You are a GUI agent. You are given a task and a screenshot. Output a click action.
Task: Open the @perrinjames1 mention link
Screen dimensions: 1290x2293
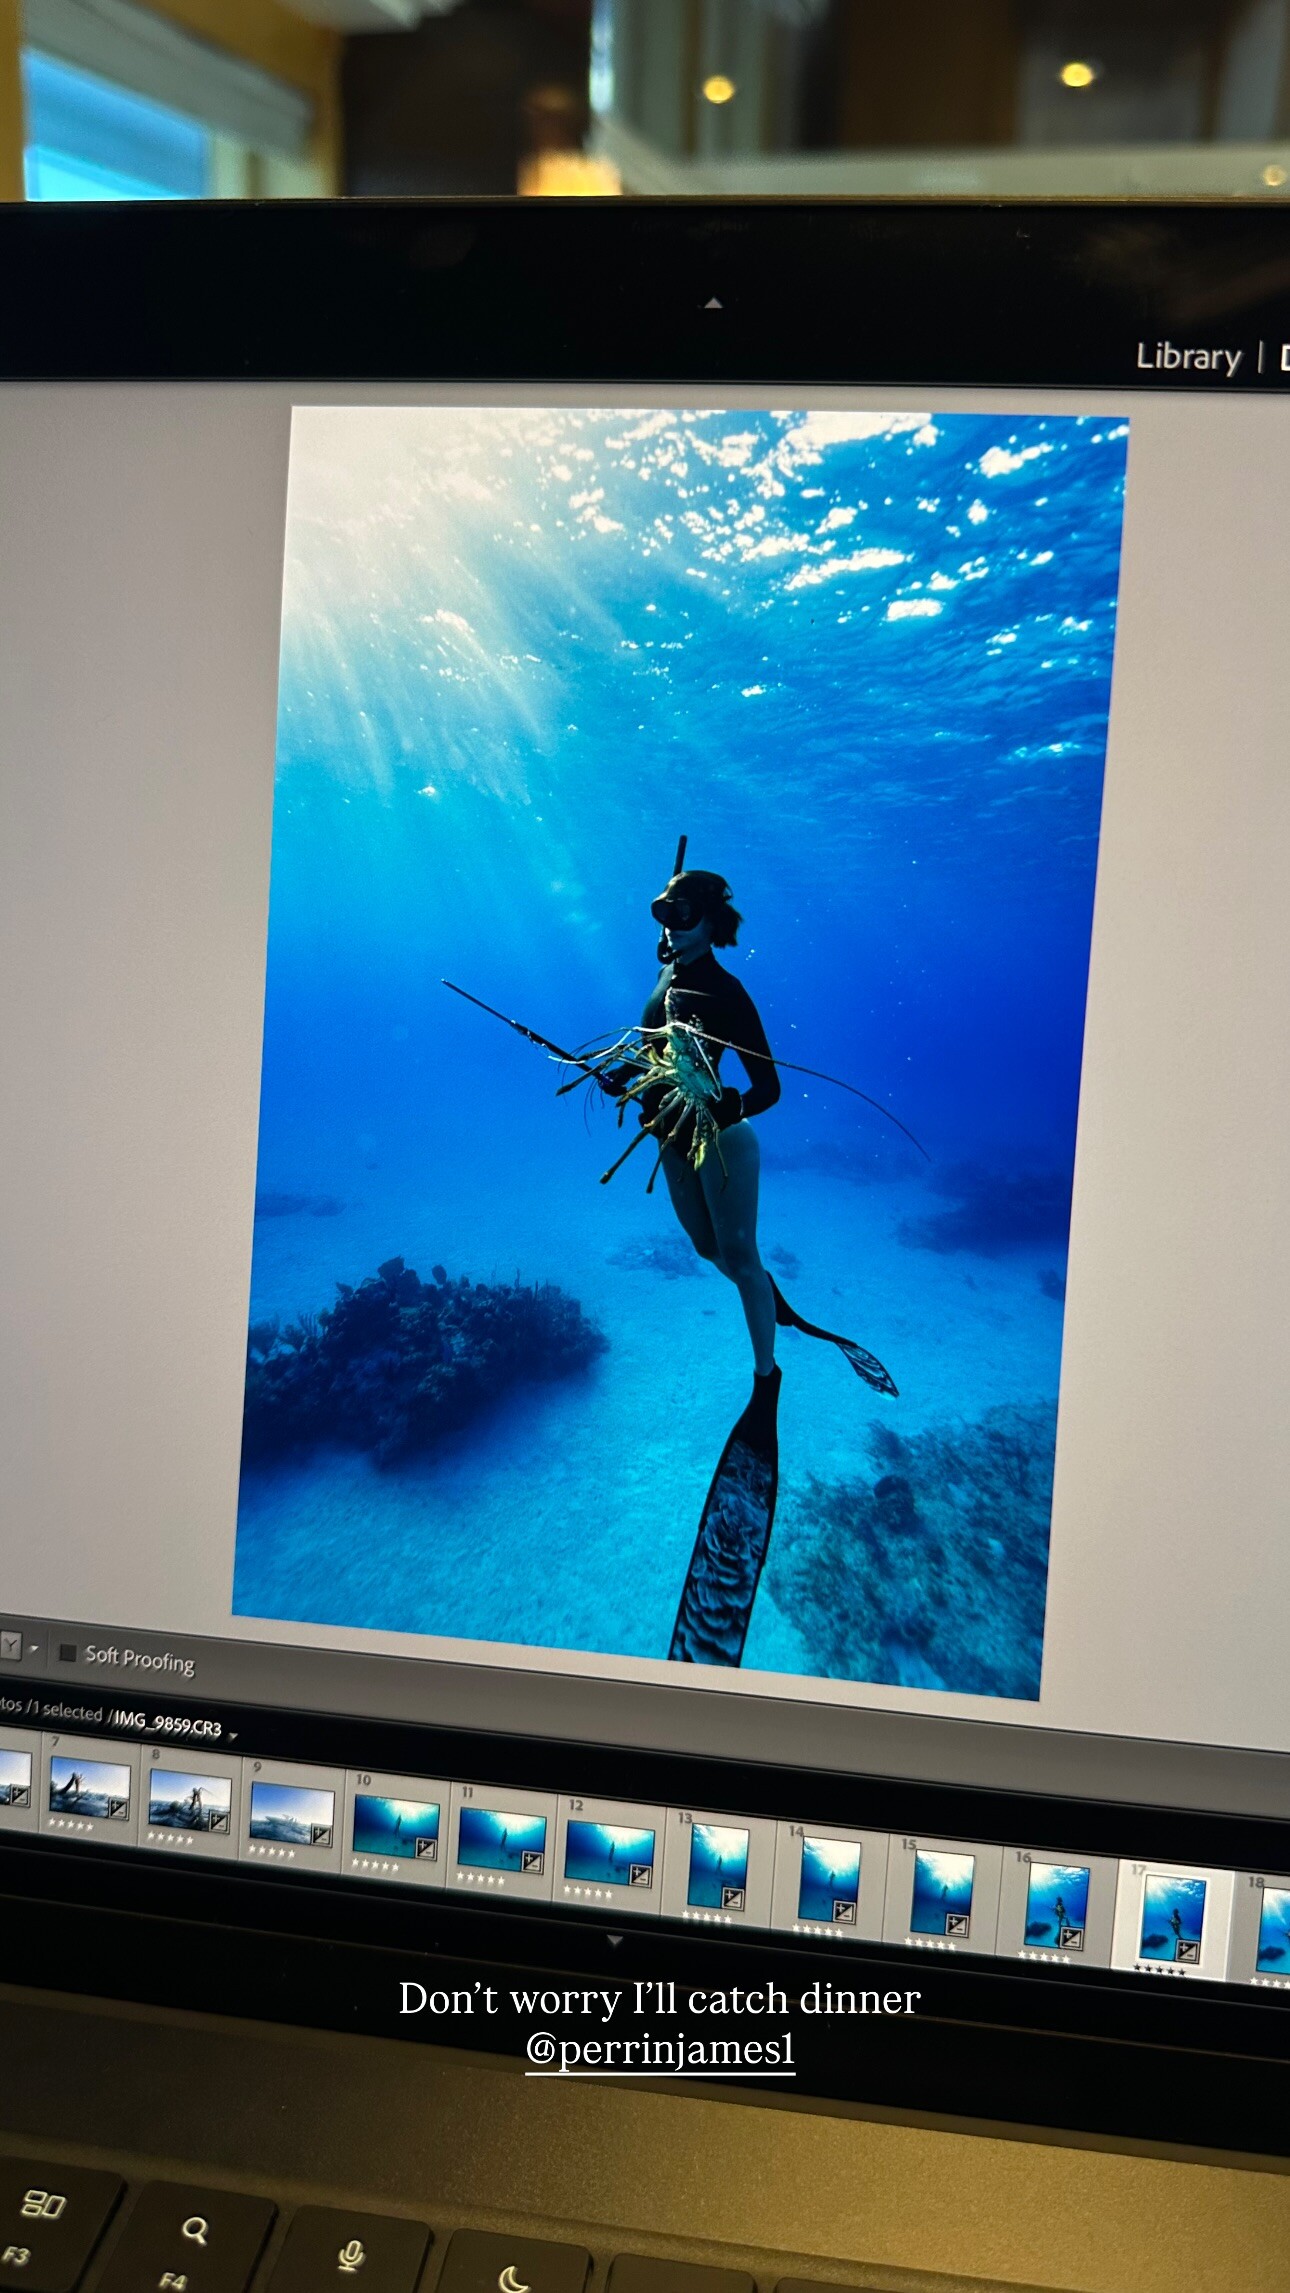(x=660, y=2050)
